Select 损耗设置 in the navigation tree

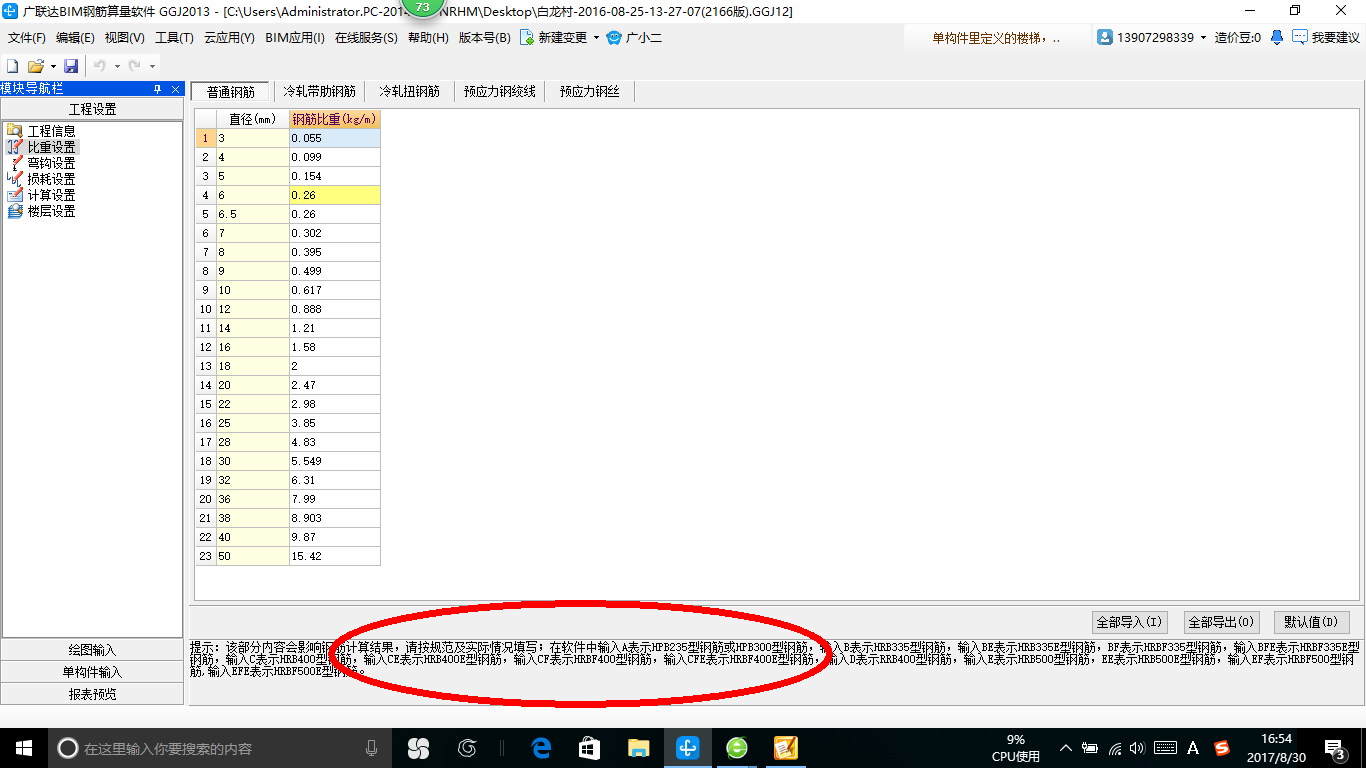[x=51, y=179]
